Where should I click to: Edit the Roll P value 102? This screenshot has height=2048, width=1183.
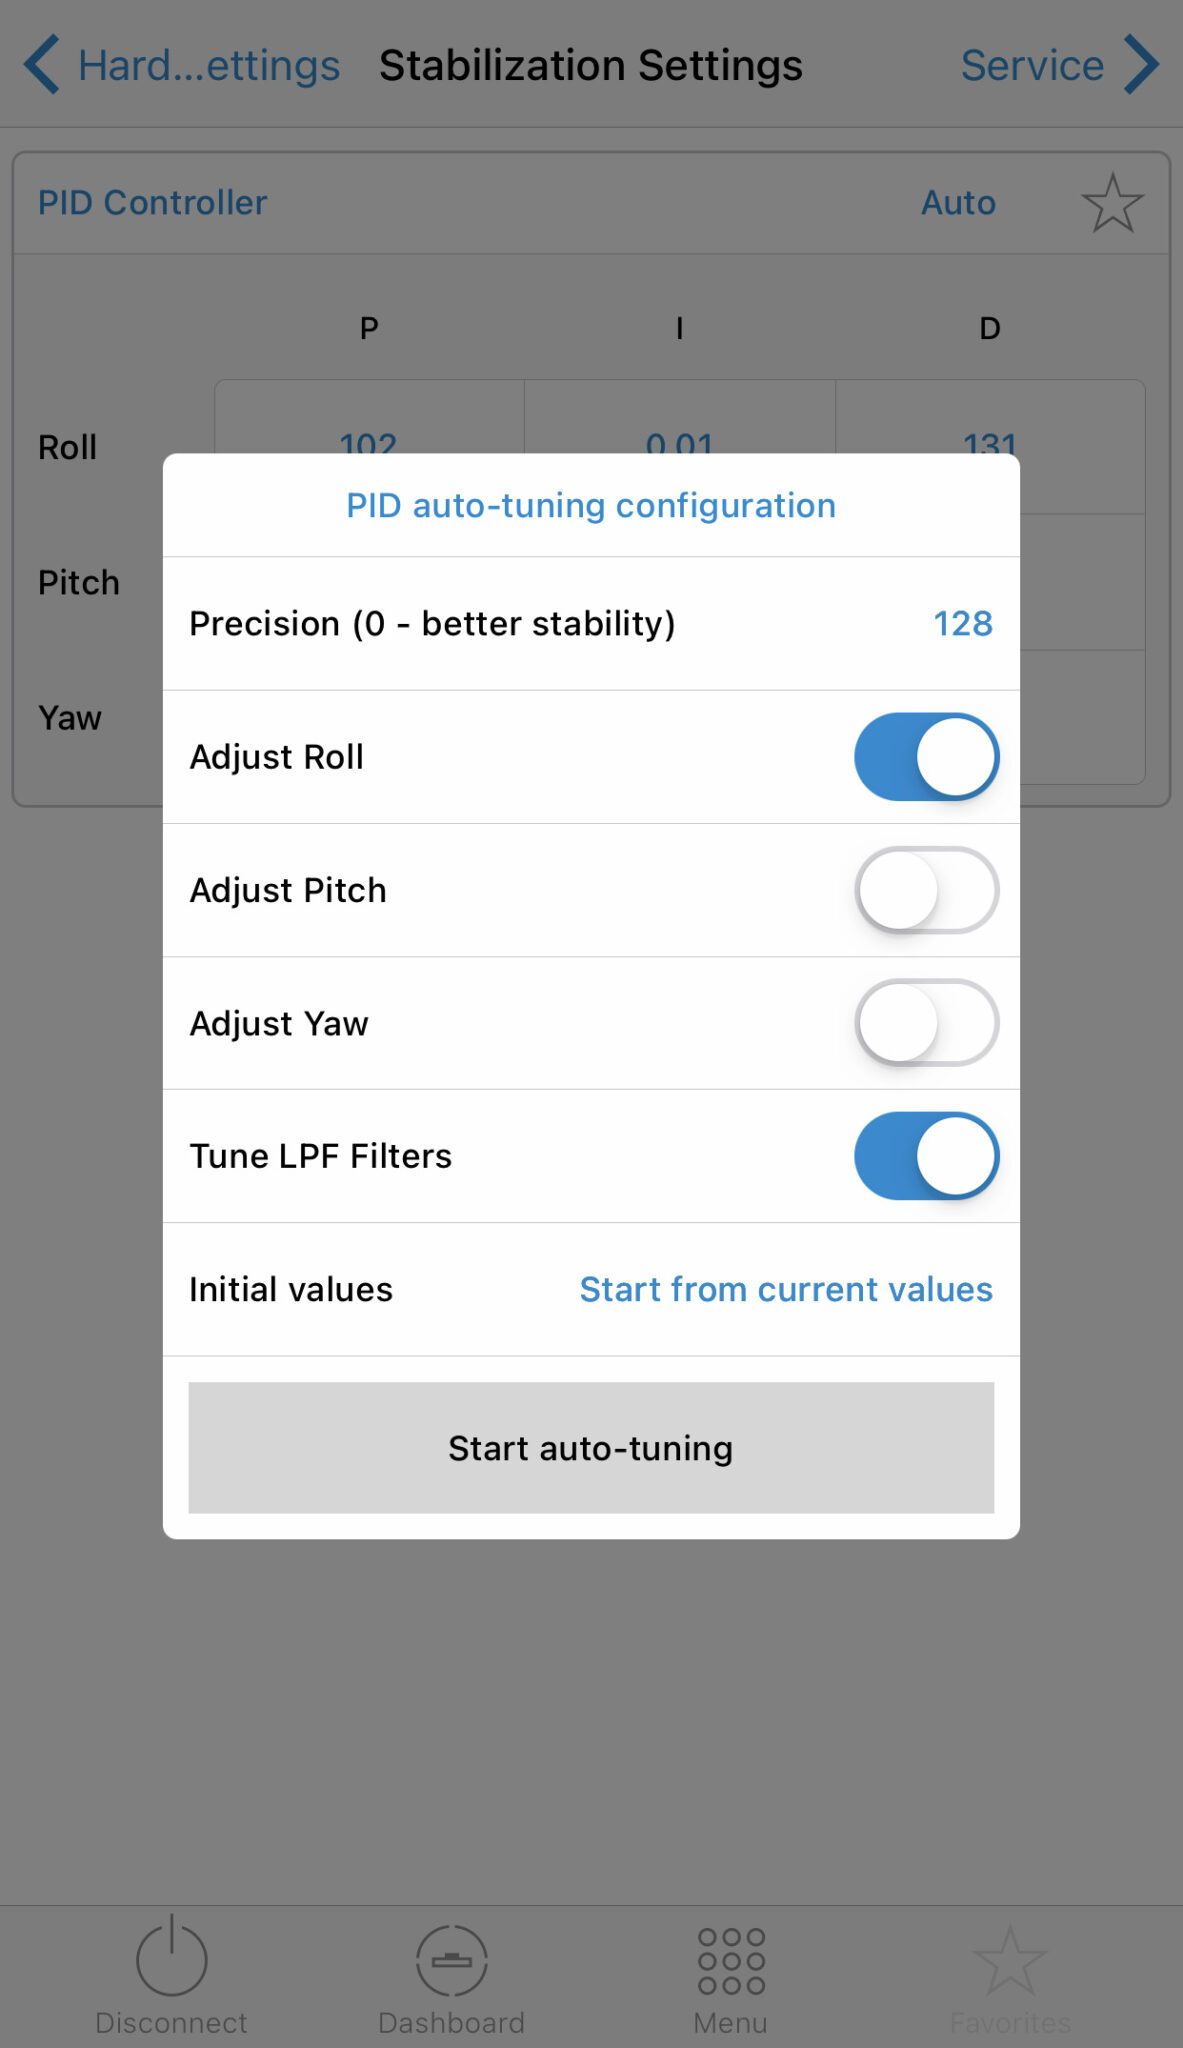[x=369, y=443]
